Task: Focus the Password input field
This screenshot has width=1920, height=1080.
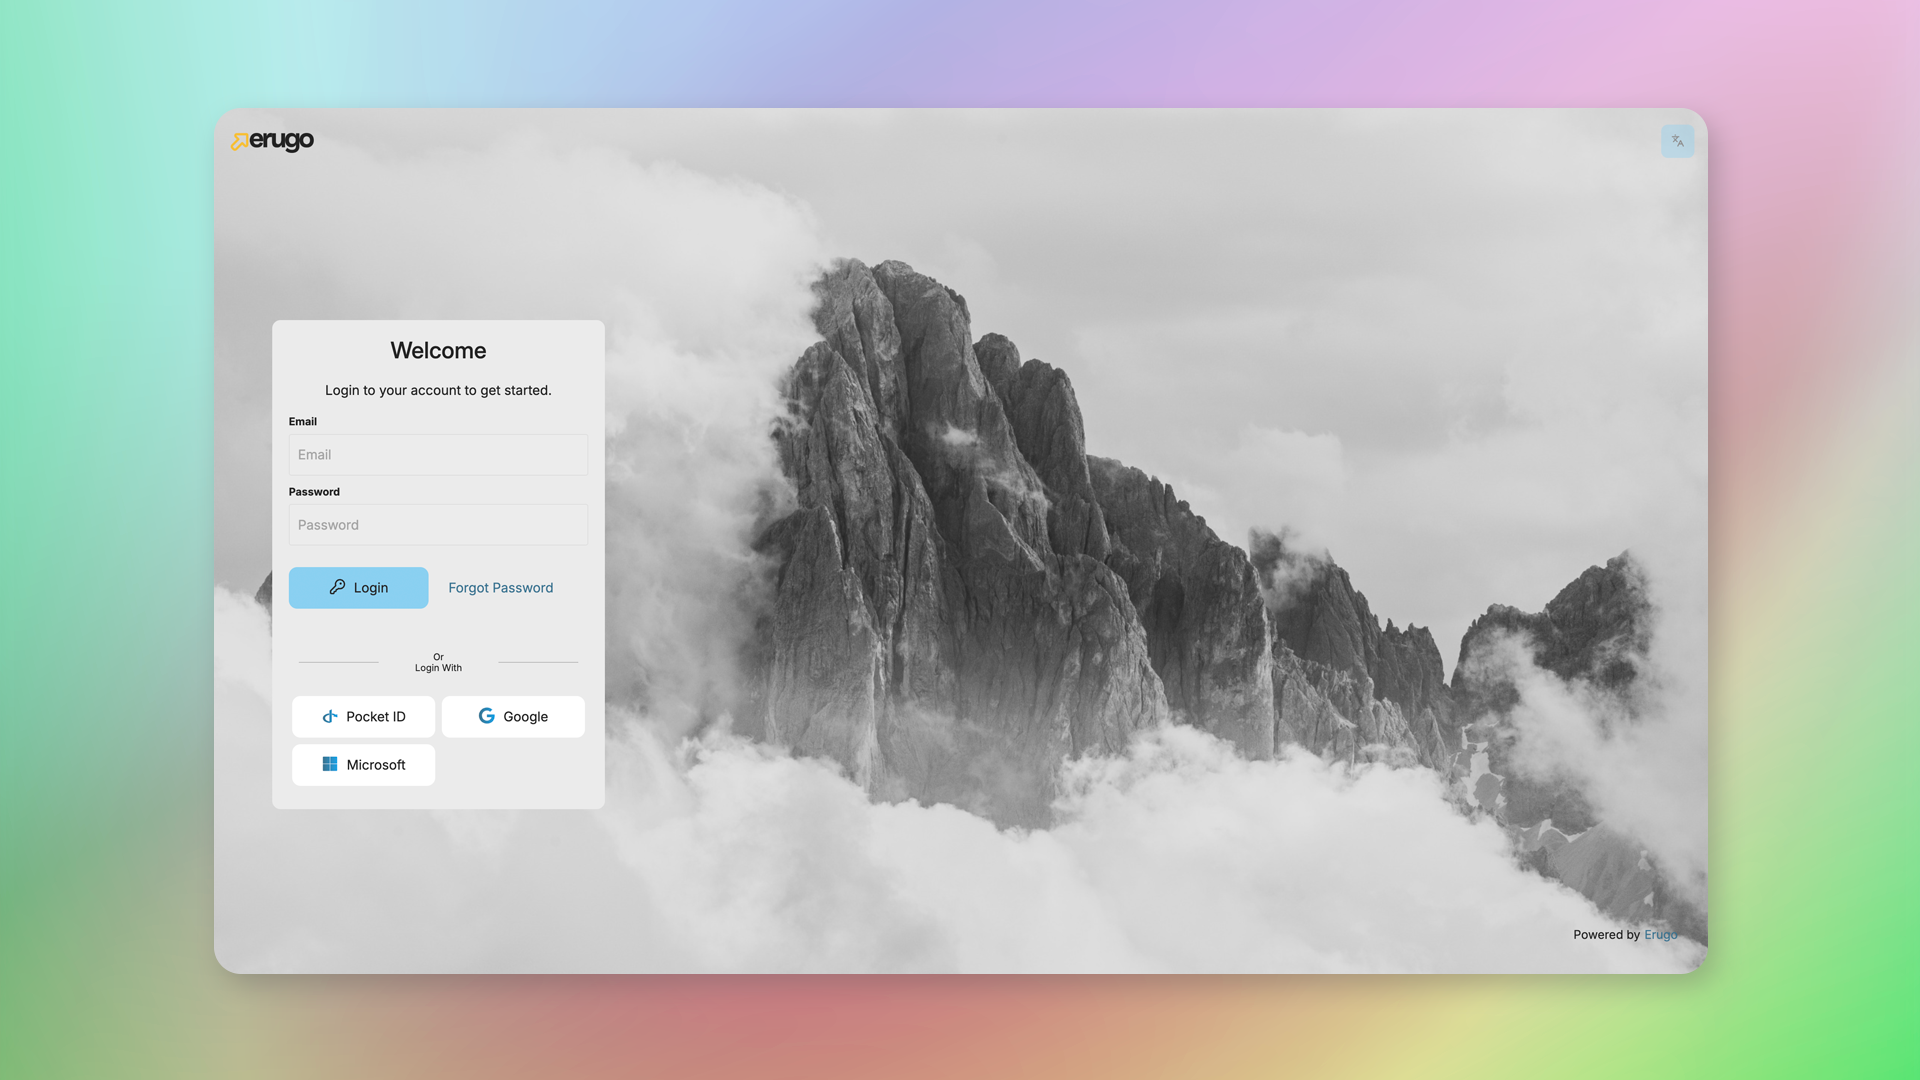Action: pos(438,525)
